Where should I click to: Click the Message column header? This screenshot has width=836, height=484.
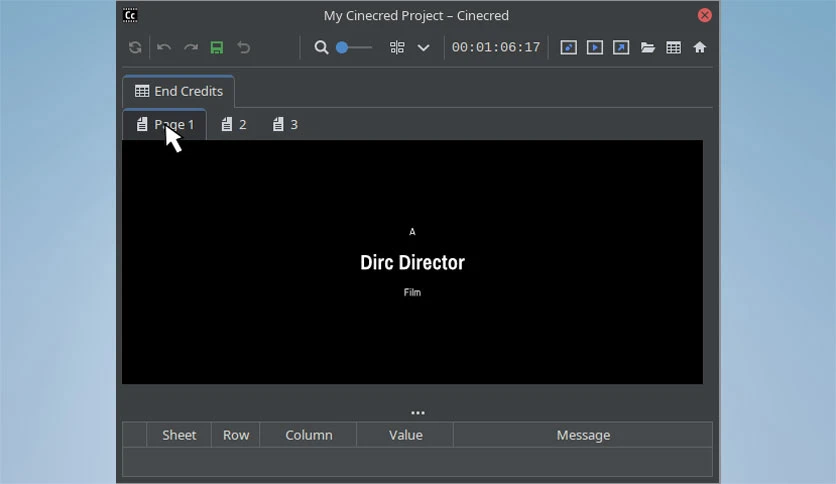click(583, 435)
